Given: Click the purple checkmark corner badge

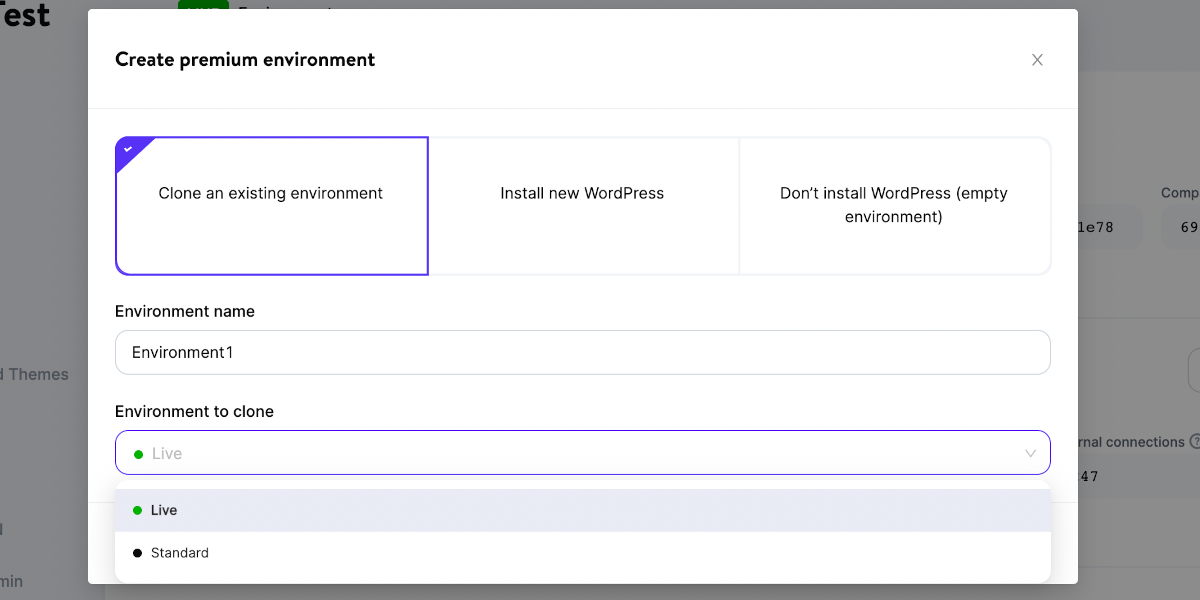Looking at the screenshot, I should pyautogui.click(x=129, y=150).
